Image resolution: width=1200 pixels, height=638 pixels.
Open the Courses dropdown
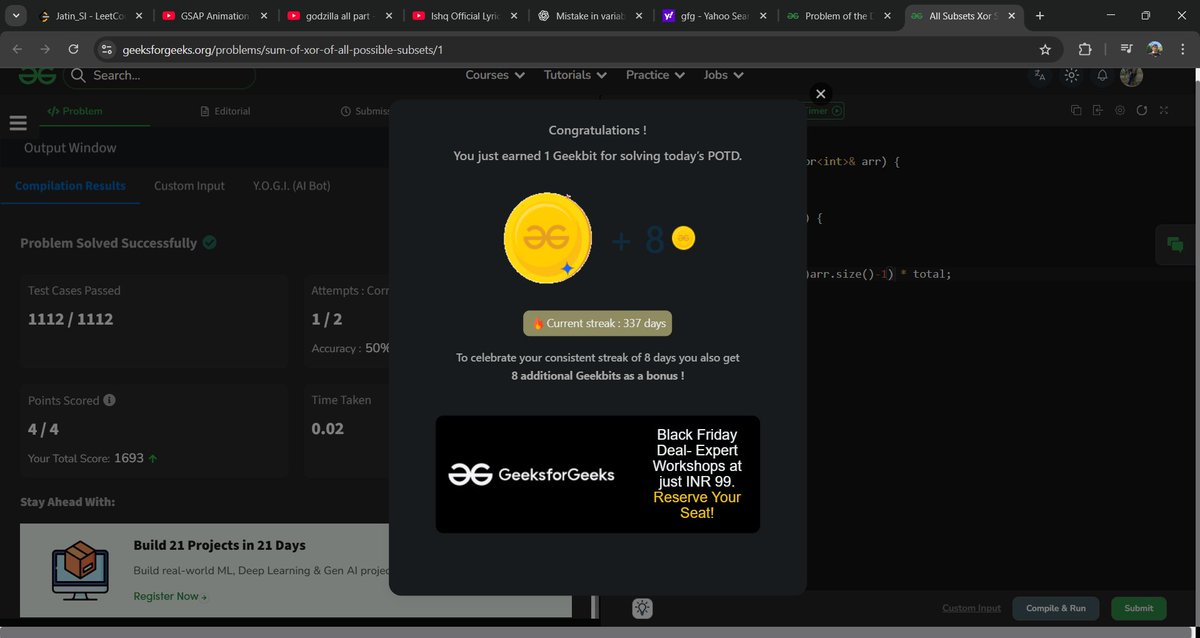click(x=494, y=75)
